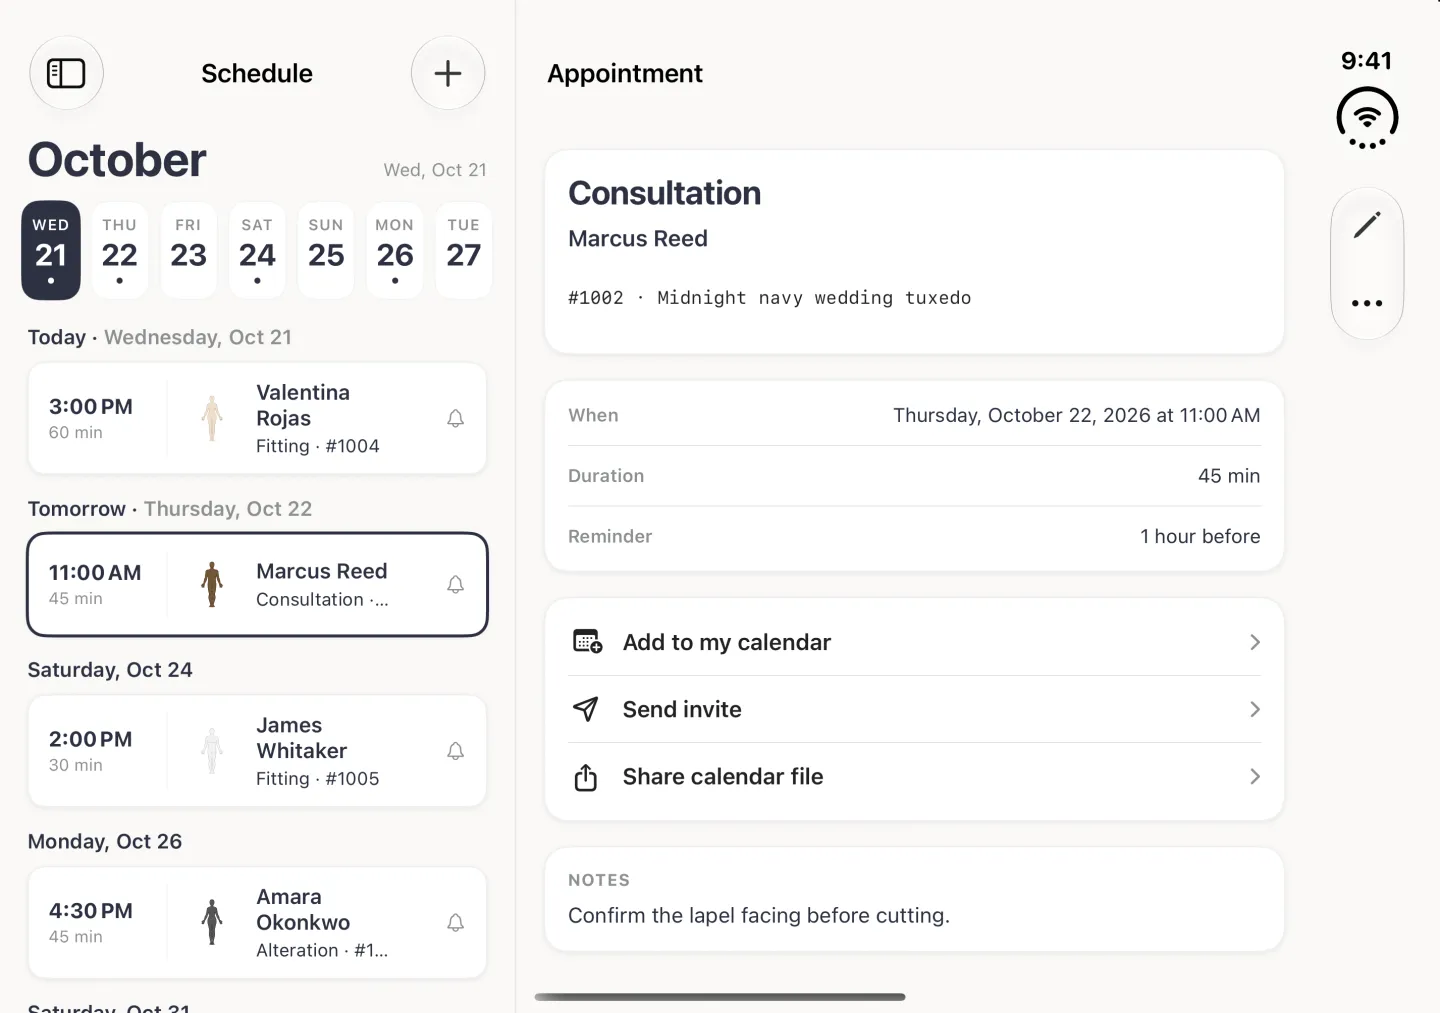Toggle the sidebar panel icon
The width and height of the screenshot is (1440, 1013).
pos(67,73)
